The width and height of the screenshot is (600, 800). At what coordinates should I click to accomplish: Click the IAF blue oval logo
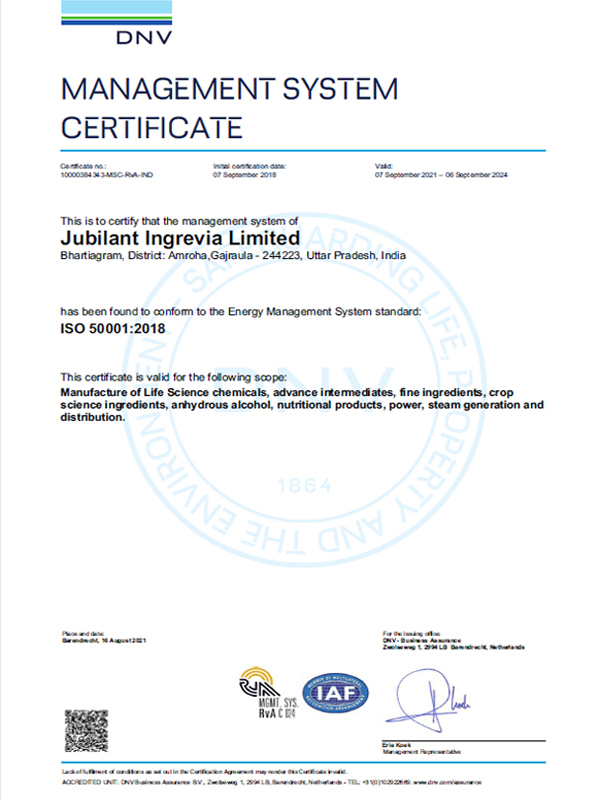[x=335, y=693]
